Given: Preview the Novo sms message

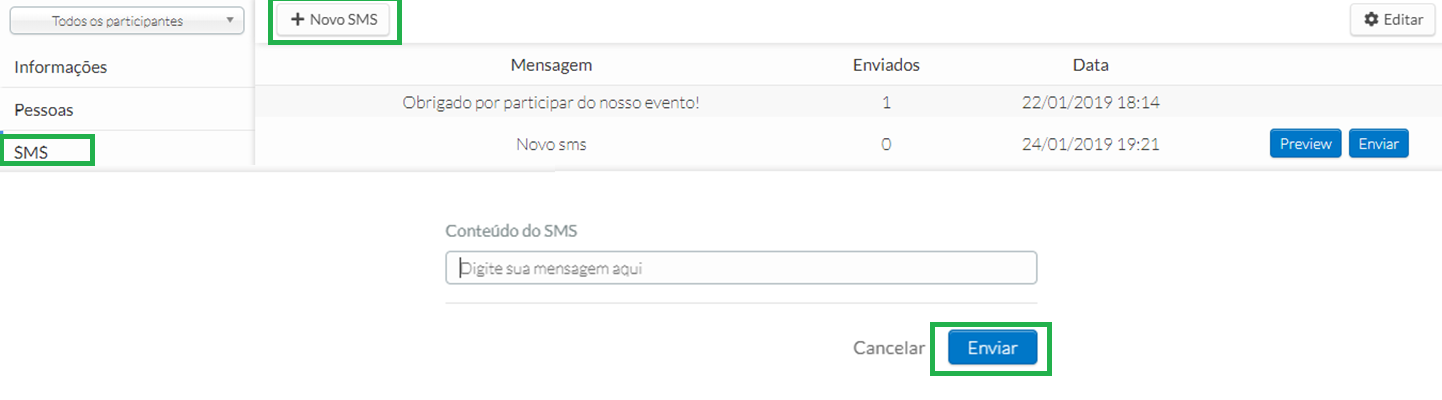Looking at the screenshot, I should point(1306,144).
